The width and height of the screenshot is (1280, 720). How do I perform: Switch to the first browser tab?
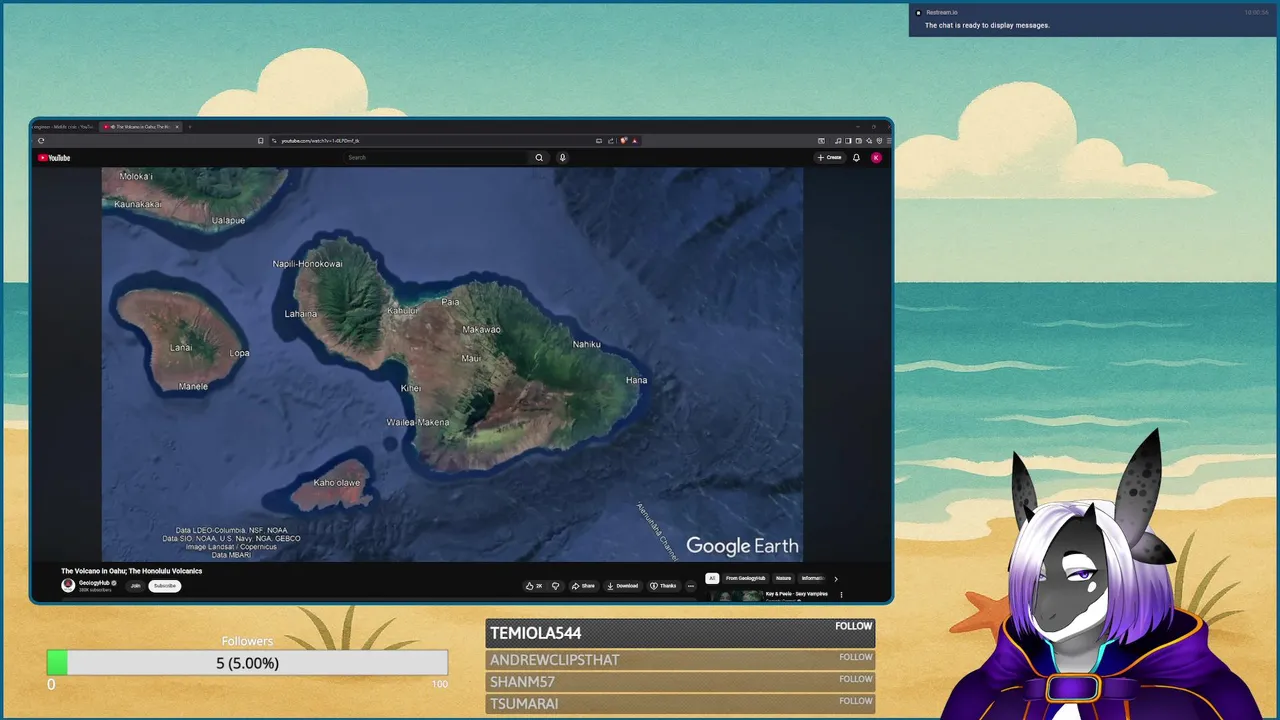64,127
